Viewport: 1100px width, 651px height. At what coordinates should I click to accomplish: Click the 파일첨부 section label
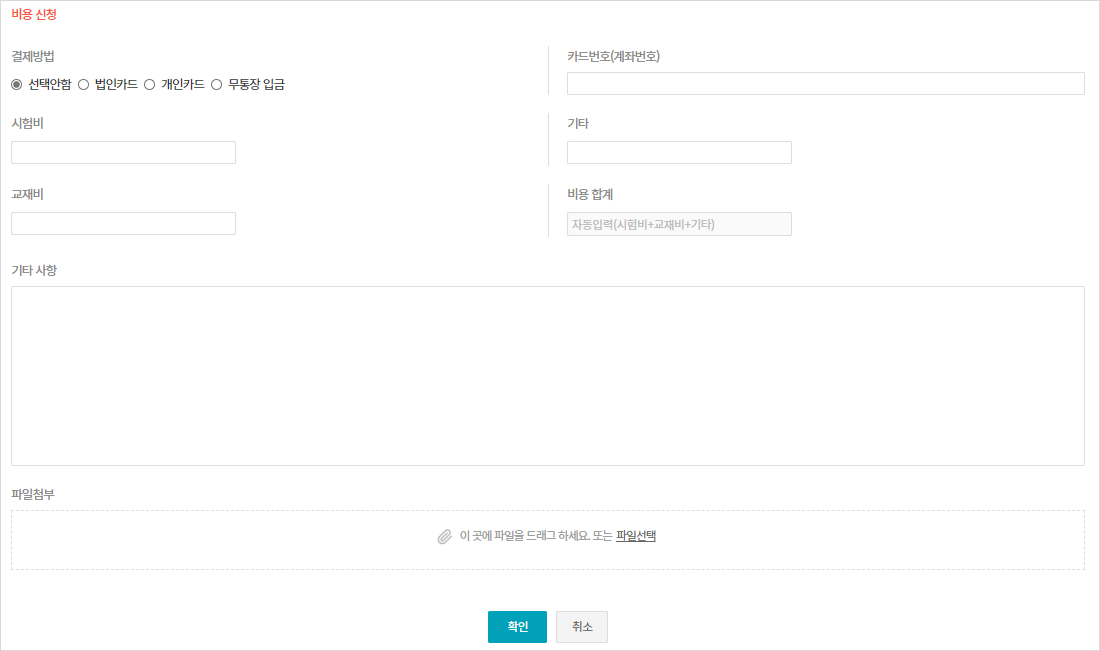33,494
